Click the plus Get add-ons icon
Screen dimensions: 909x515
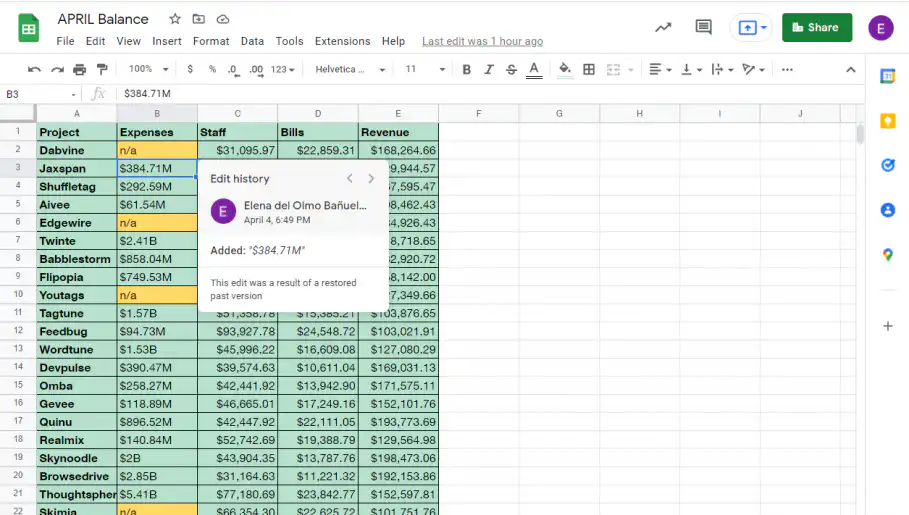point(888,326)
